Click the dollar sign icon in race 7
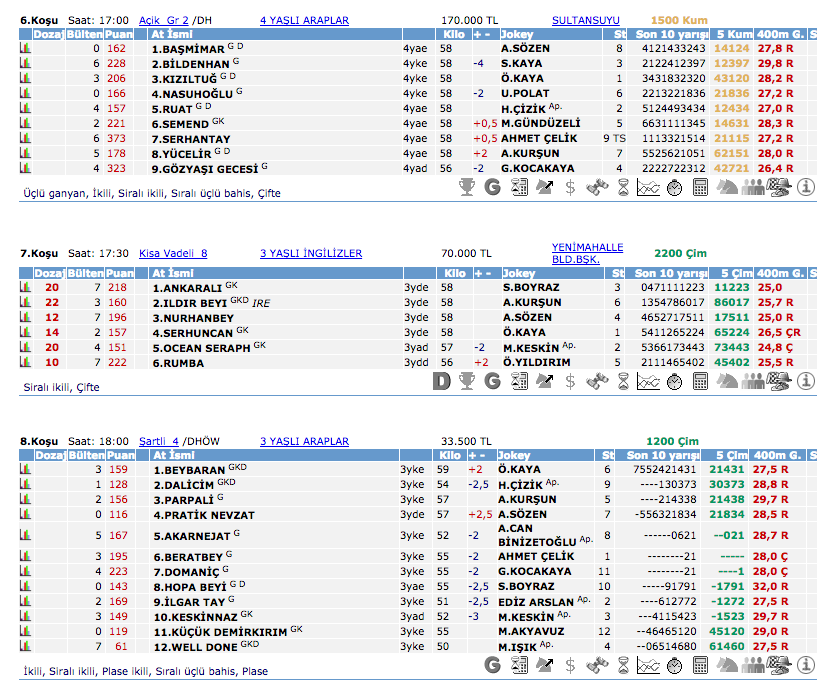The width and height of the screenshot is (838, 691). tap(570, 380)
